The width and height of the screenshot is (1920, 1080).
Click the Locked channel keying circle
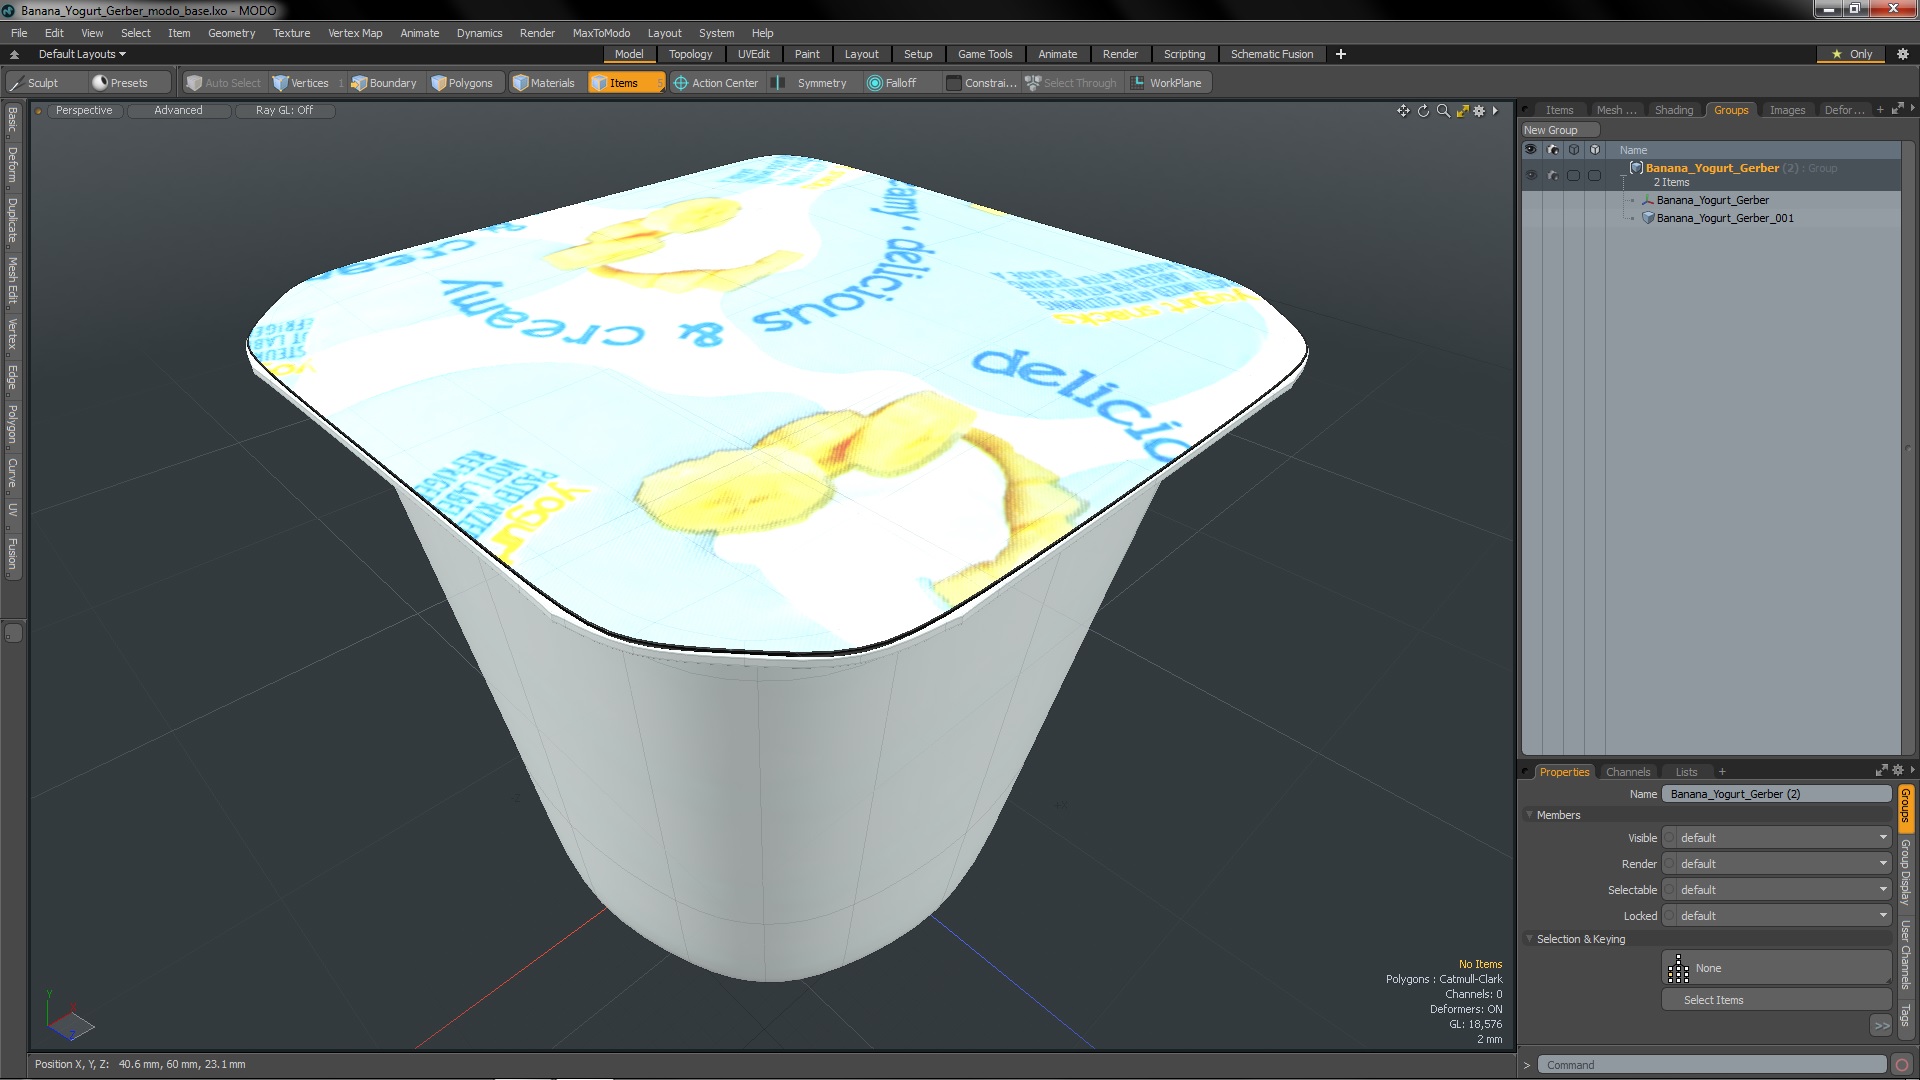click(x=1669, y=916)
